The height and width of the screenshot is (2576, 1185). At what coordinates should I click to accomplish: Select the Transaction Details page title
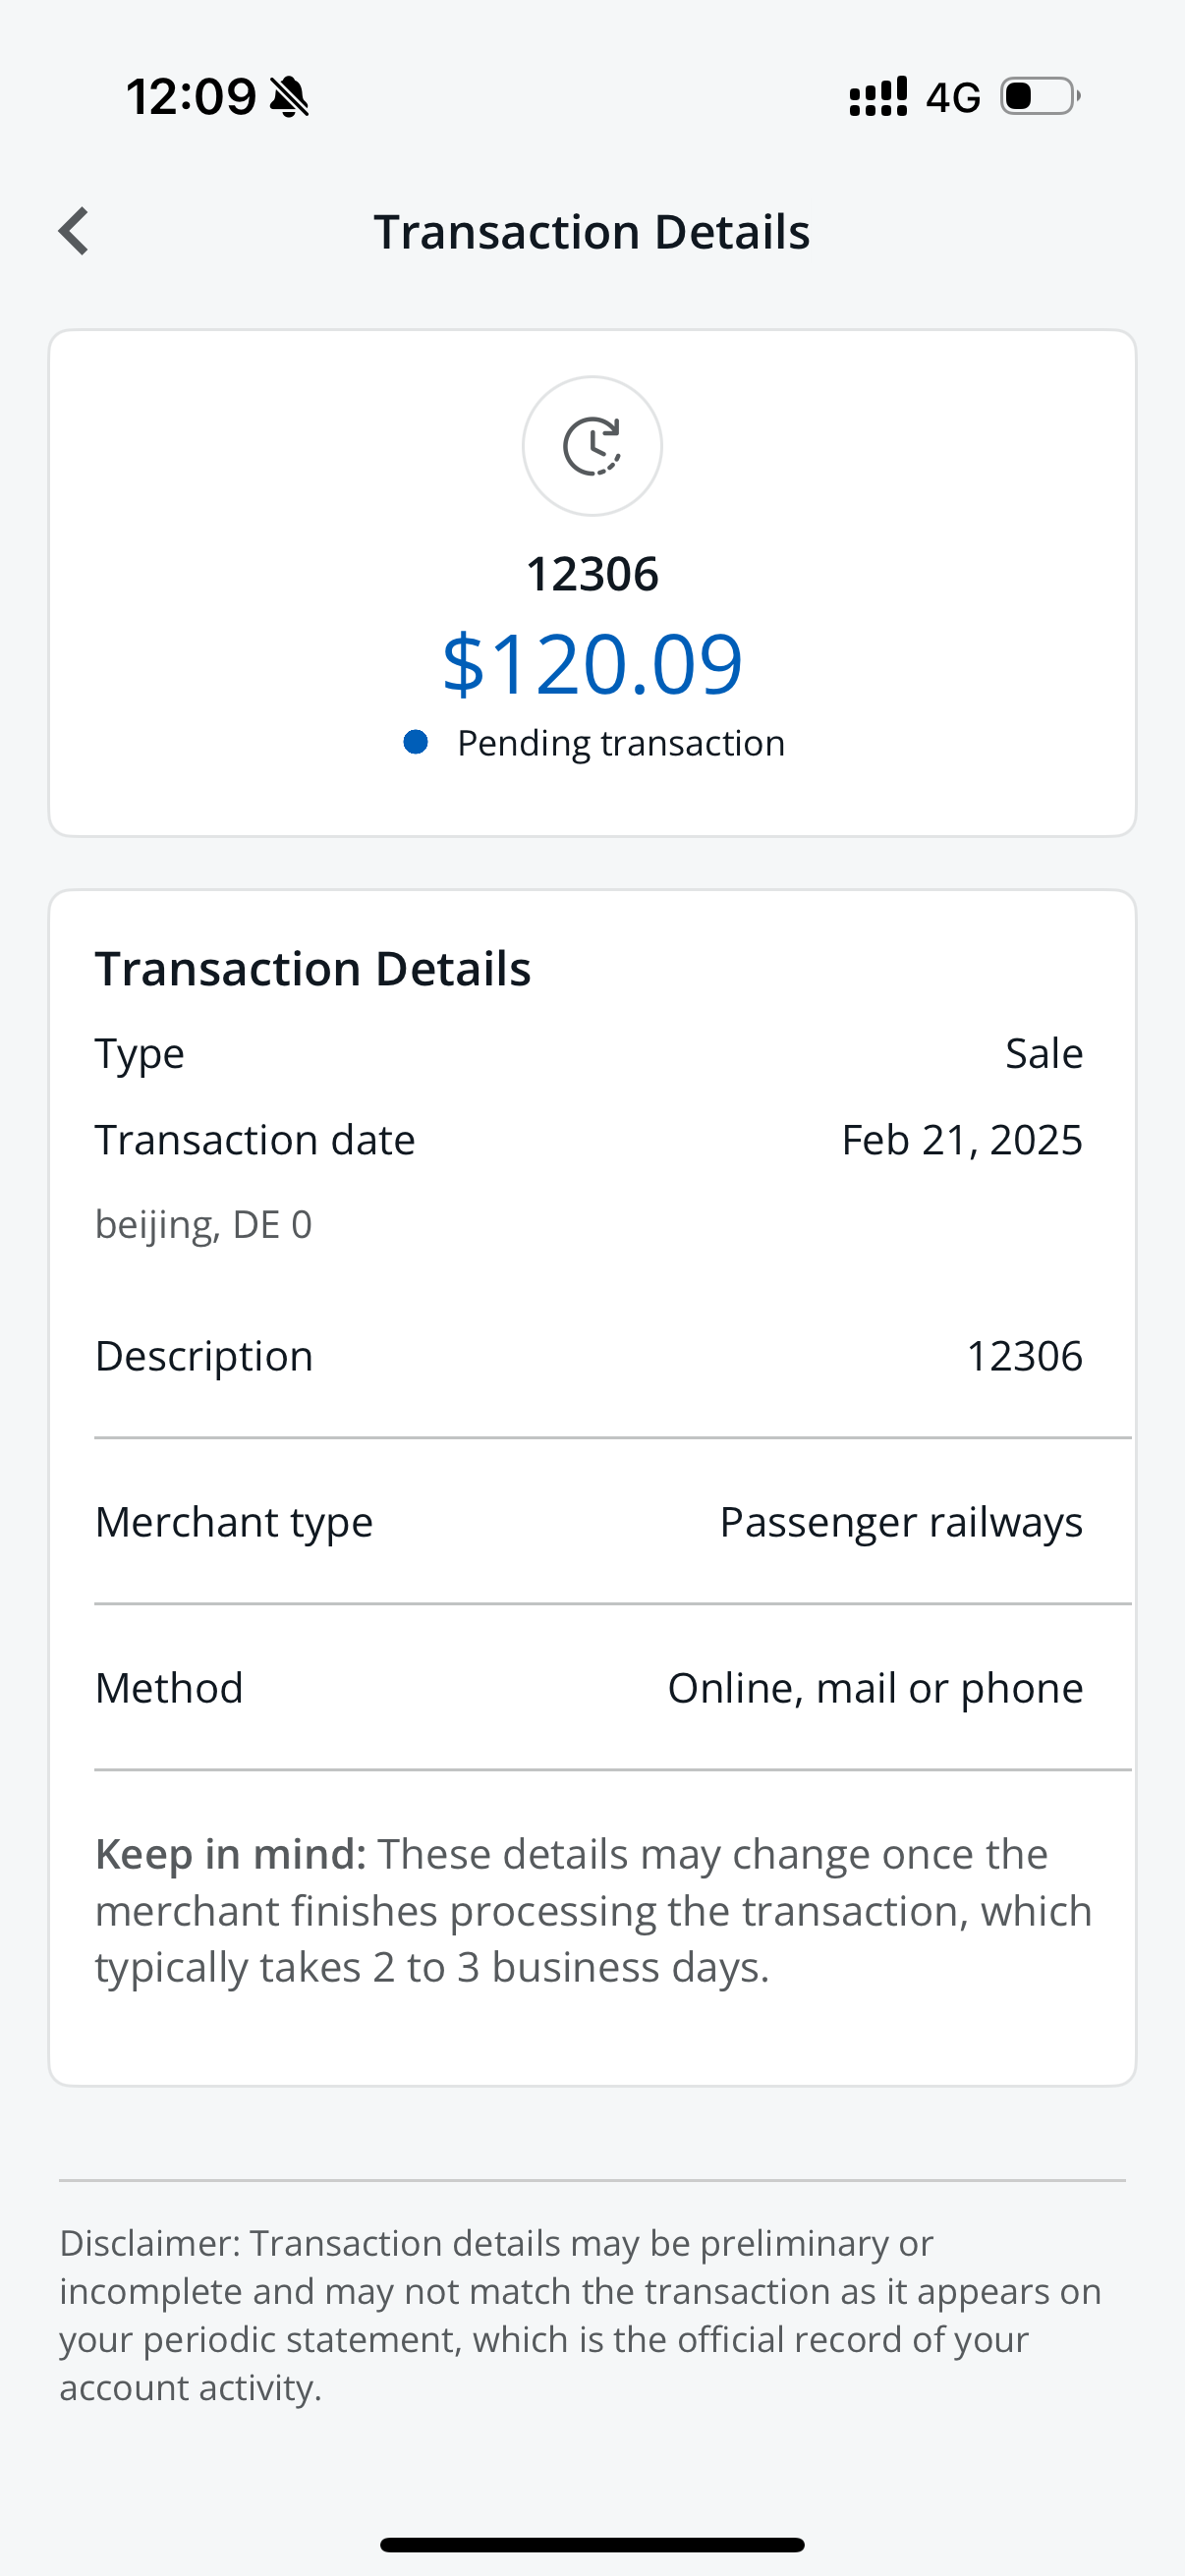tap(592, 232)
